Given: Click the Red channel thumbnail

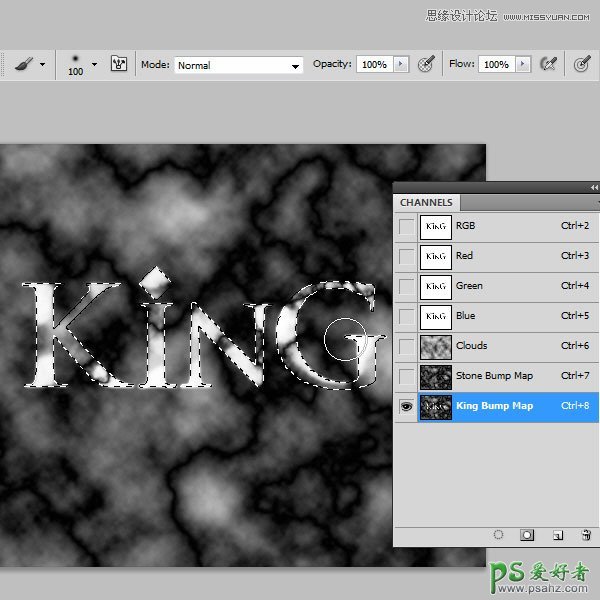Looking at the screenshot, I should point(435,256).
